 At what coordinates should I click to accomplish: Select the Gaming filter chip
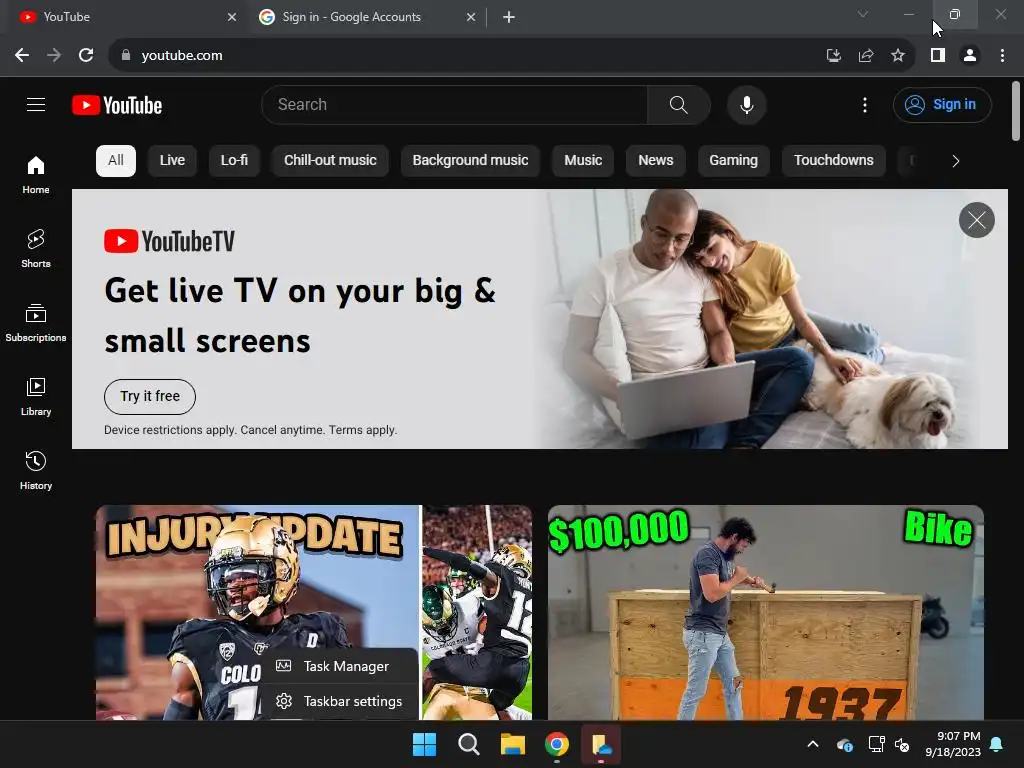pos(733,161)
